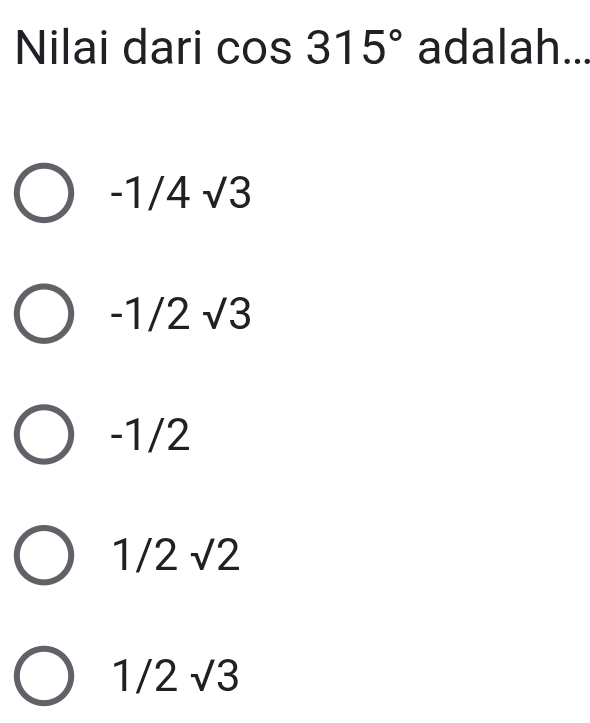Select the -1/2 √3 radio button
This screenshot has width=590, height=723.
tap(44, 314)
